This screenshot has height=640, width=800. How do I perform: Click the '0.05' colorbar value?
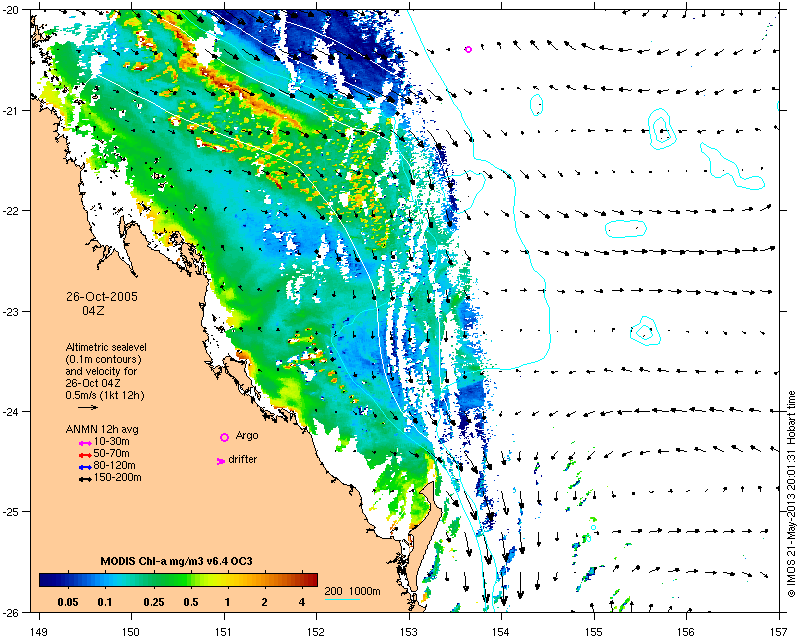68,602
